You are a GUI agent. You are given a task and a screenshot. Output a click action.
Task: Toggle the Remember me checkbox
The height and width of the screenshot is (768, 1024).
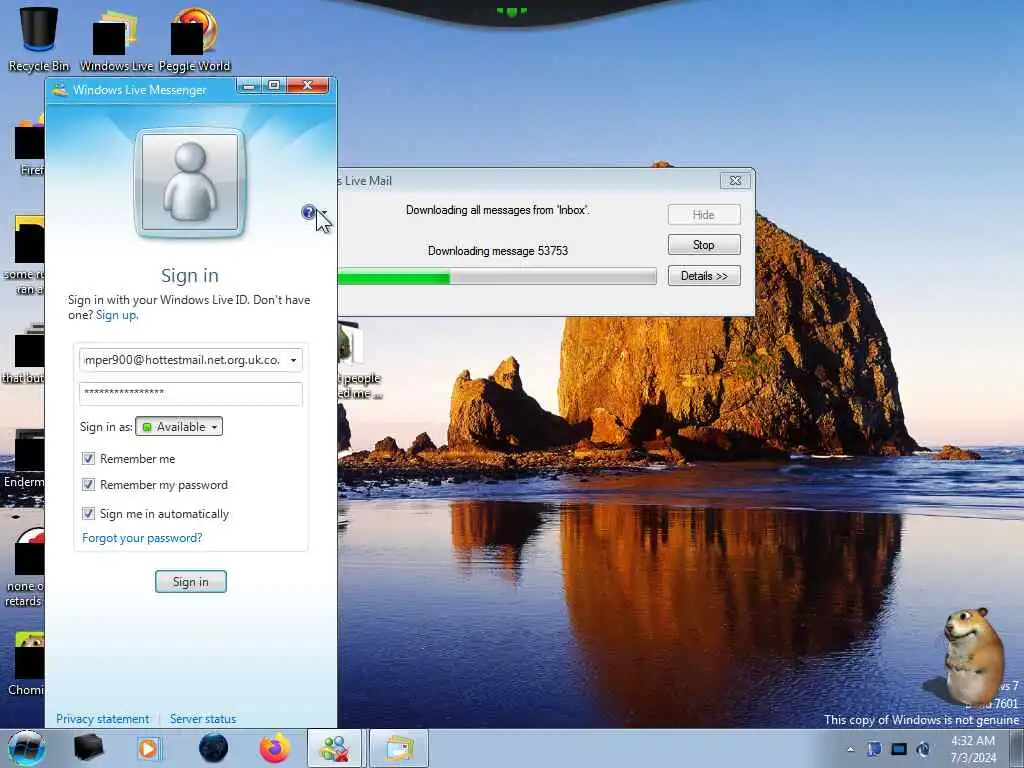click(x=88, y=458)
